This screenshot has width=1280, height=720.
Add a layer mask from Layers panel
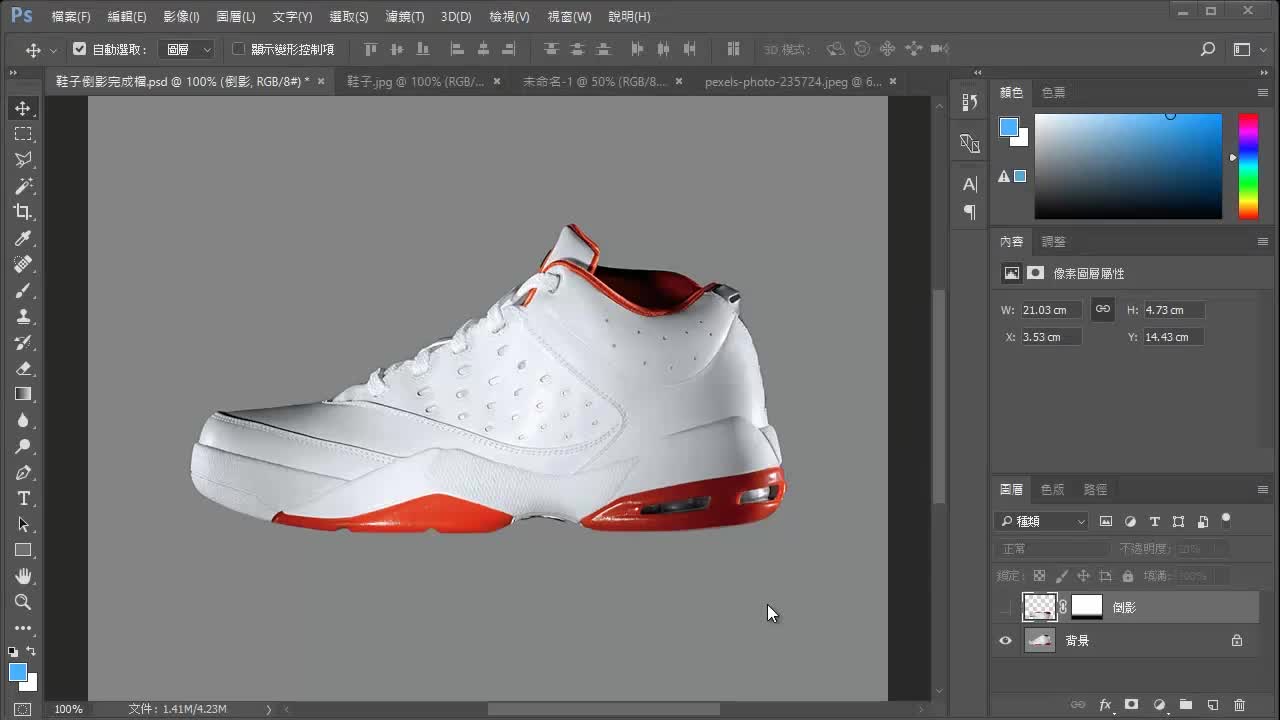click(1132, 705)
